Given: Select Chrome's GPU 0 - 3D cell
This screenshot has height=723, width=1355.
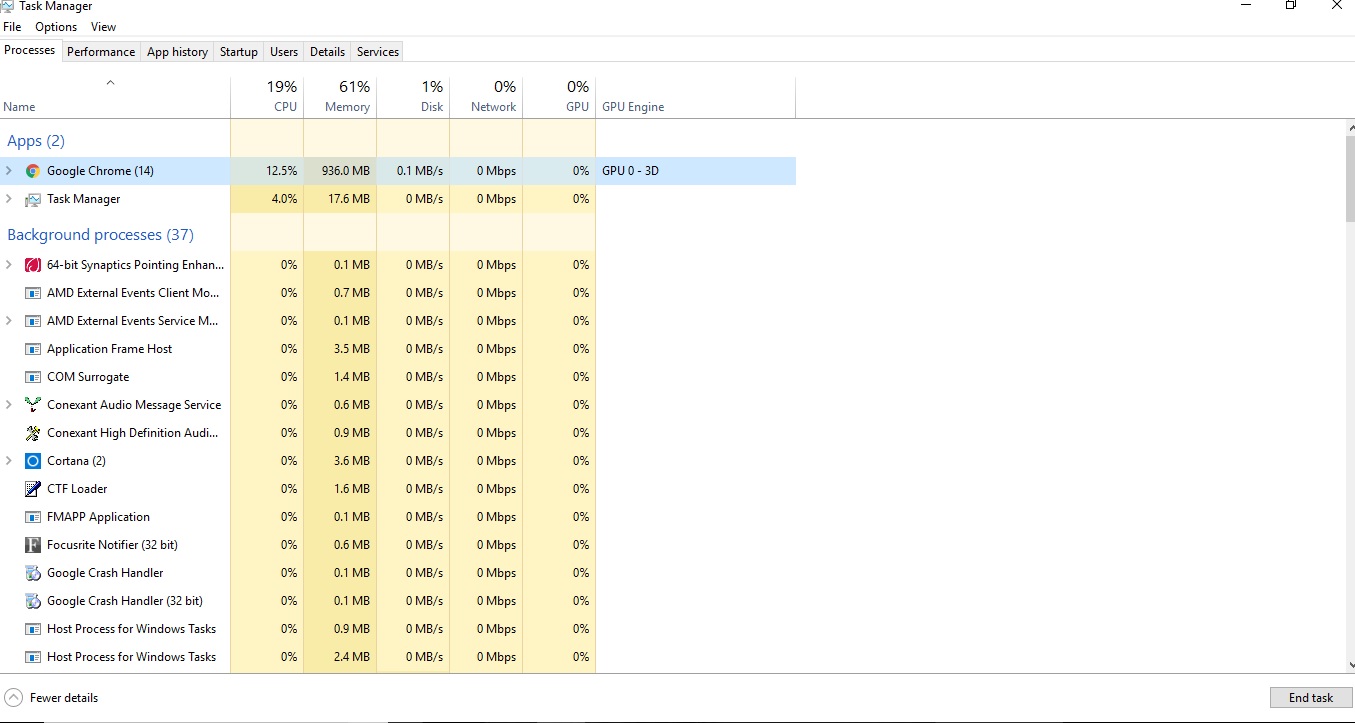Looking at the screenshot, I should click(x=696, y=171).
